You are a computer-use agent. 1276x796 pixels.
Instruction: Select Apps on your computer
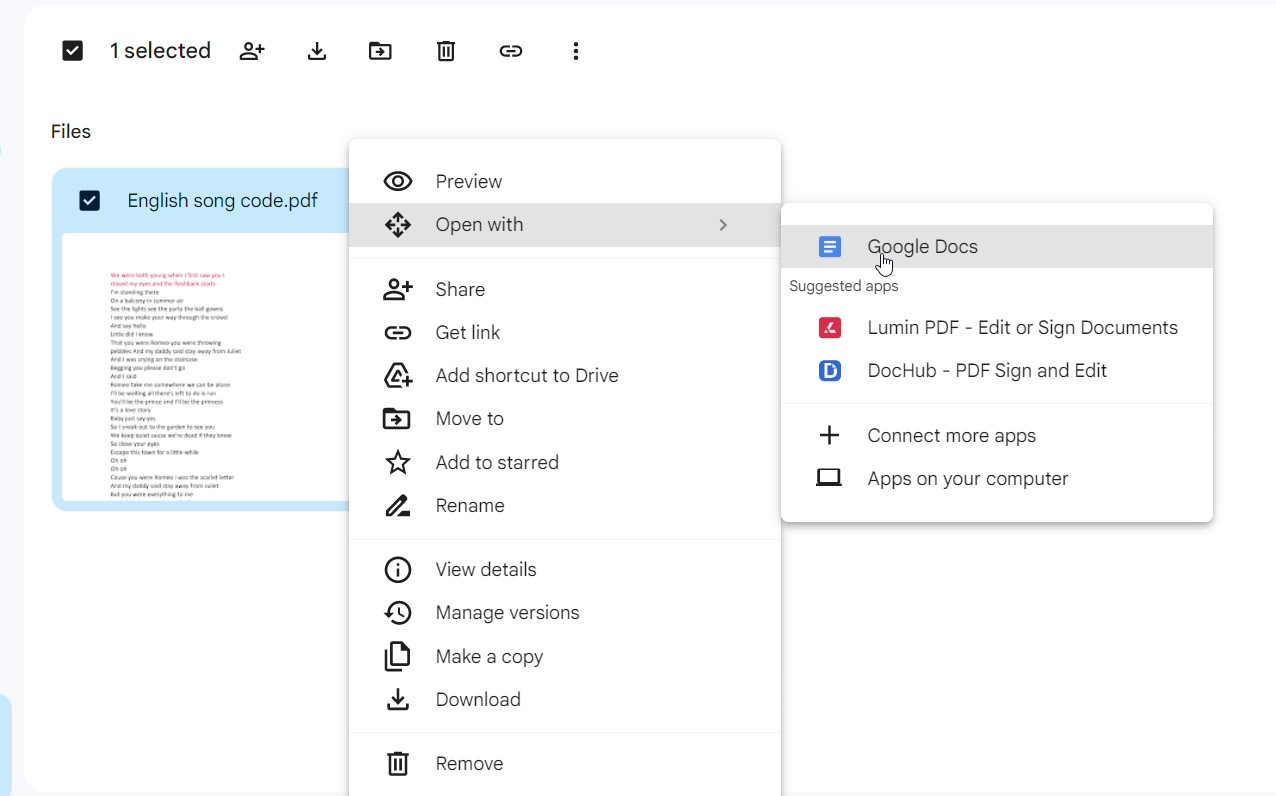pos(967,479)
